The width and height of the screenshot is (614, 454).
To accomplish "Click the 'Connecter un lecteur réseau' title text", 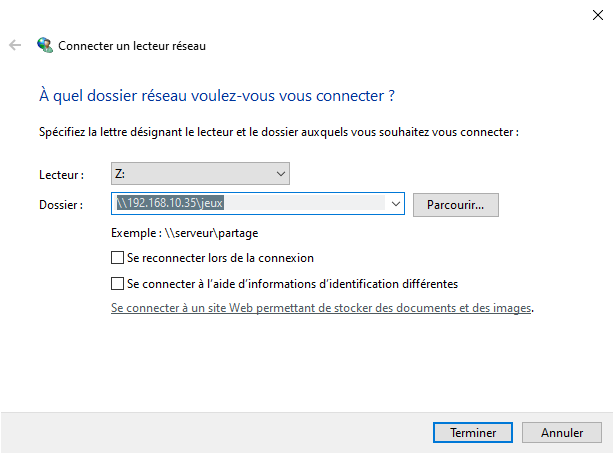I will [132, 46].
